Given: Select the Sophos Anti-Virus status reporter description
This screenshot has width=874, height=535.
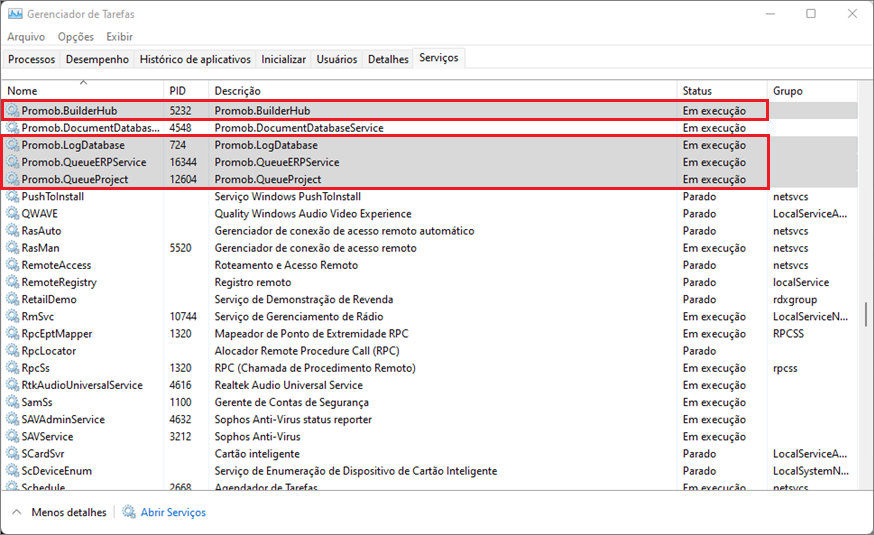Looking at the screenshot, I should tap(293, 420).
